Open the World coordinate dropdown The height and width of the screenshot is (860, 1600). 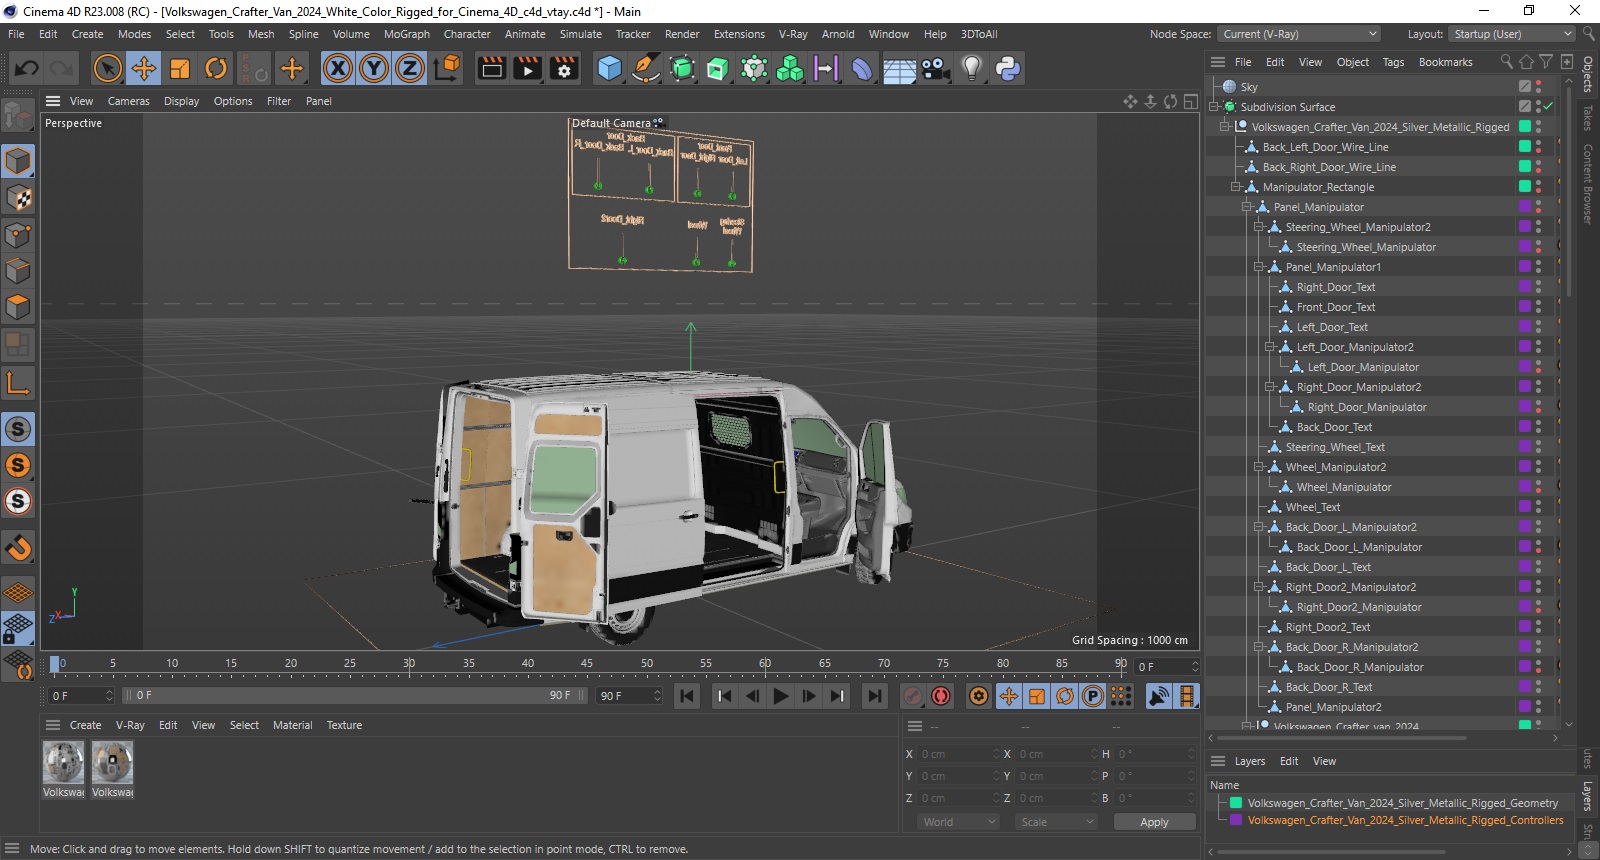pyautogui.click(x=958, y=822)
